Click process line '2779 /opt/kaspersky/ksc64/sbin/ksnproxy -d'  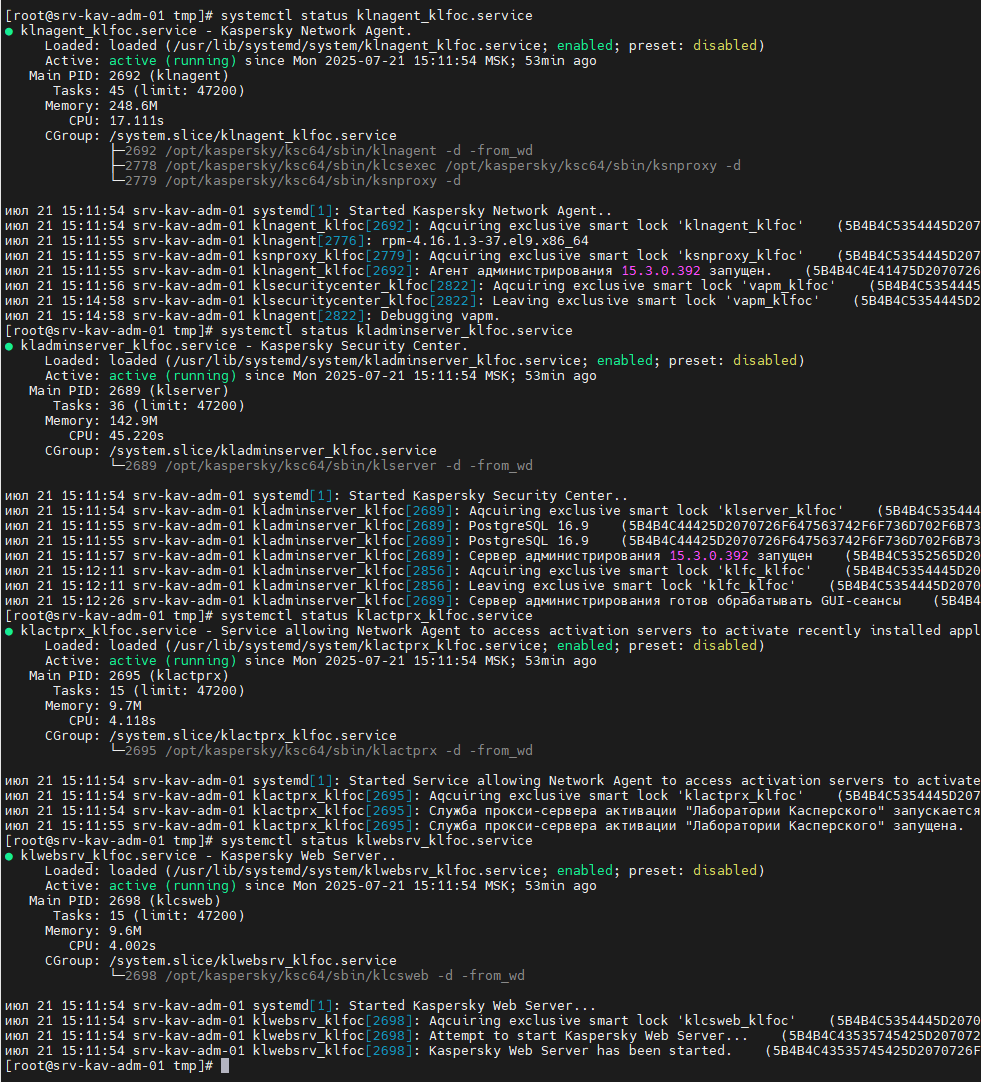tap(293, 181)
